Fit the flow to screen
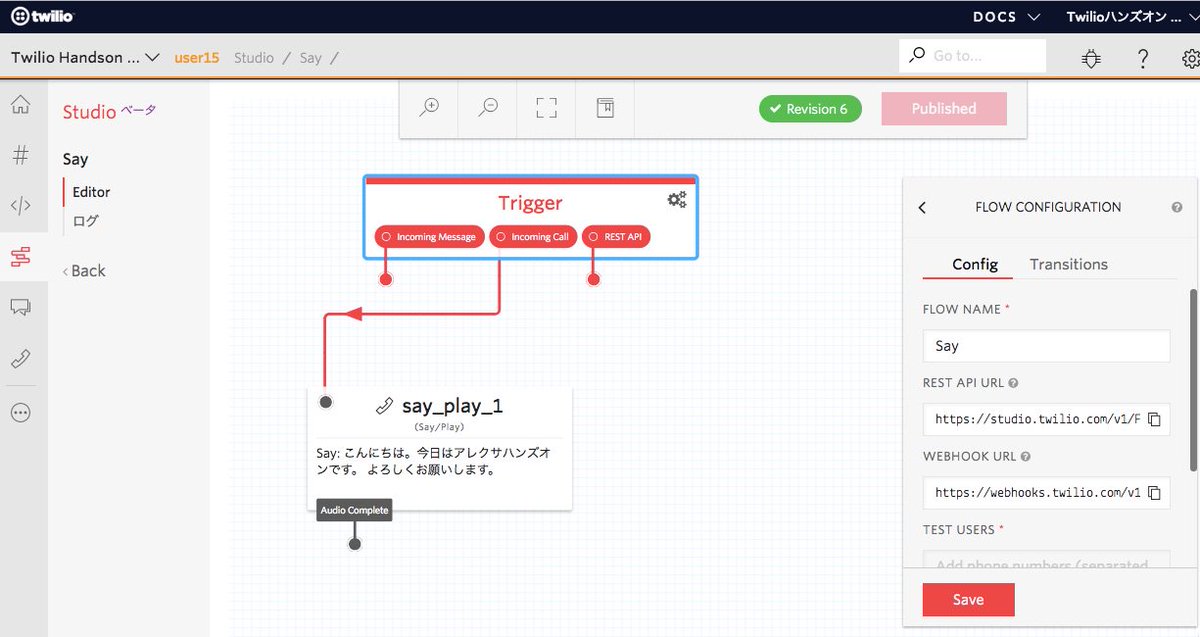Image resolution: width=1200 pixels, height=637 pixels. pyautogui.click(x=546, y=108)
